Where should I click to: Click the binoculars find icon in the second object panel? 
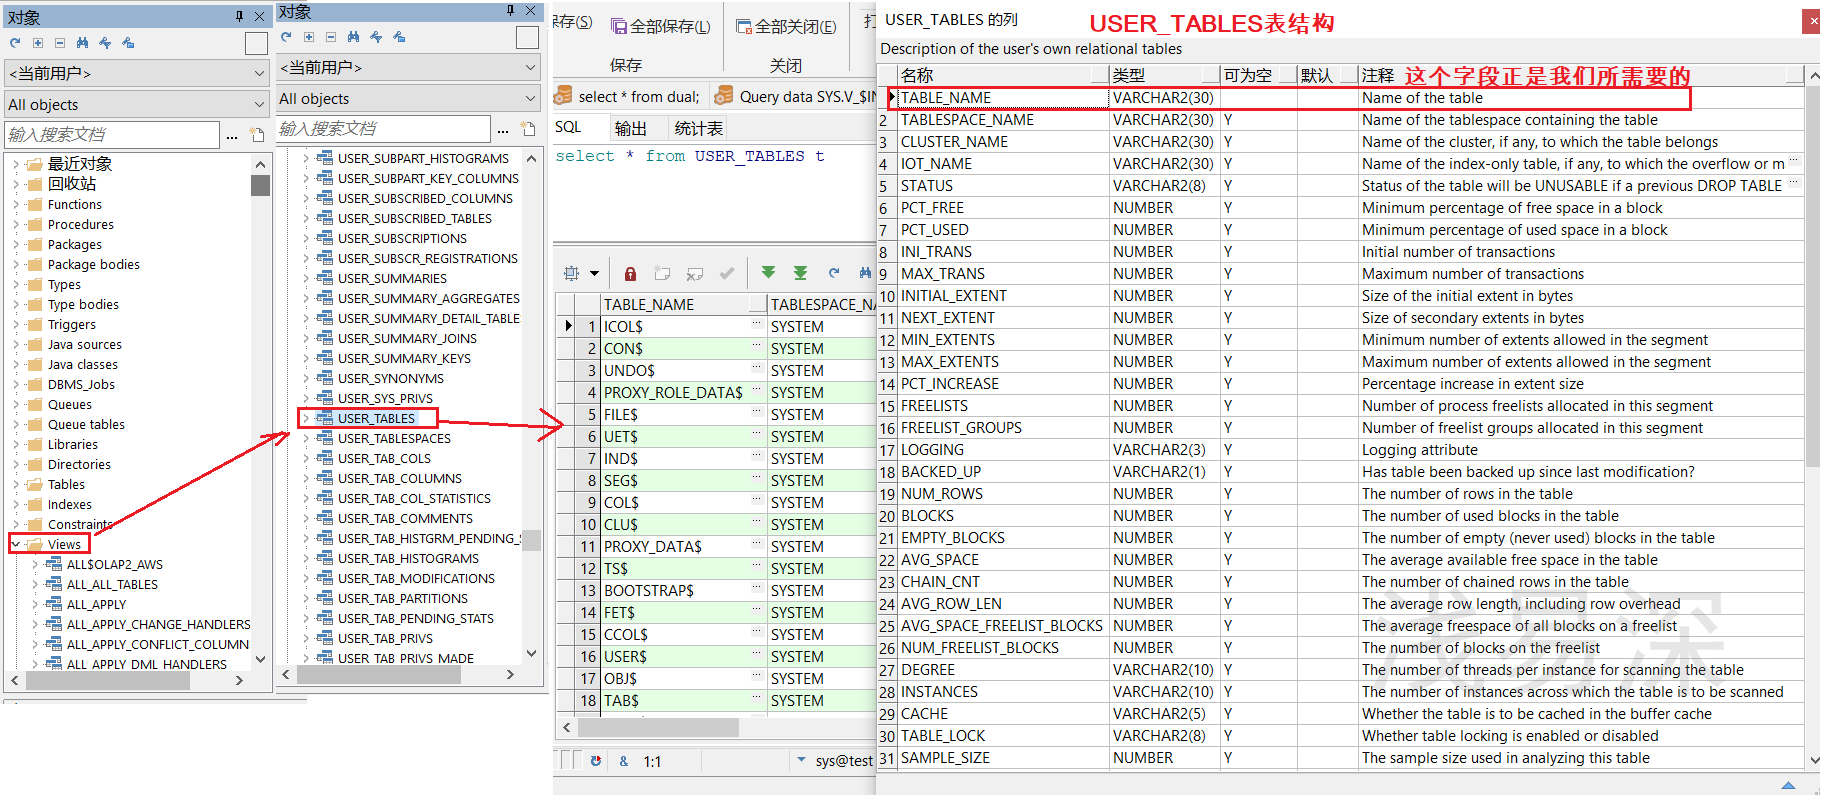(353, 37)
